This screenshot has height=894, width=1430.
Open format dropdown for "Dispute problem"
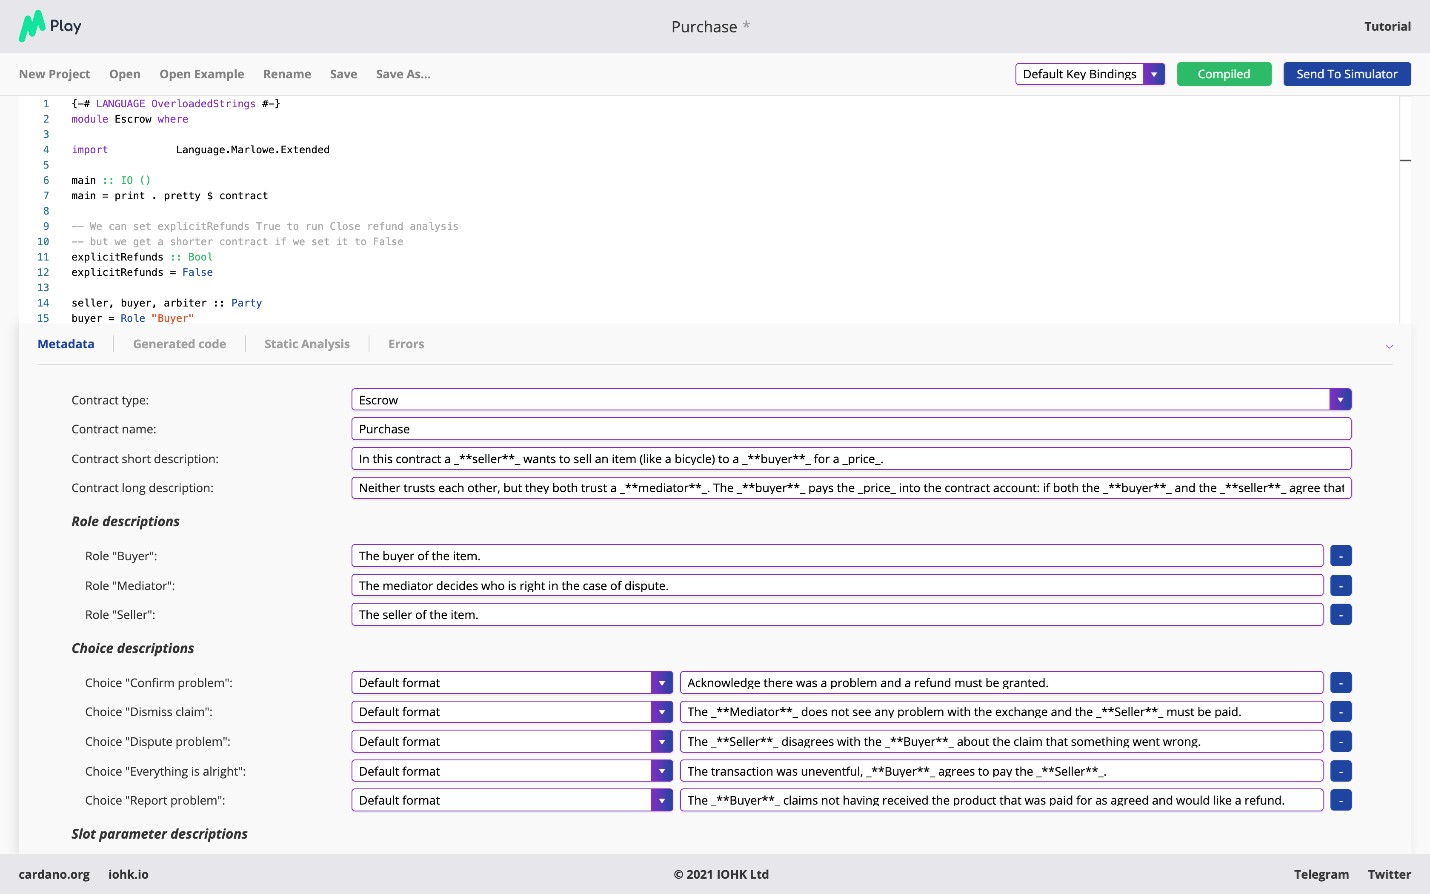point(661,742)
